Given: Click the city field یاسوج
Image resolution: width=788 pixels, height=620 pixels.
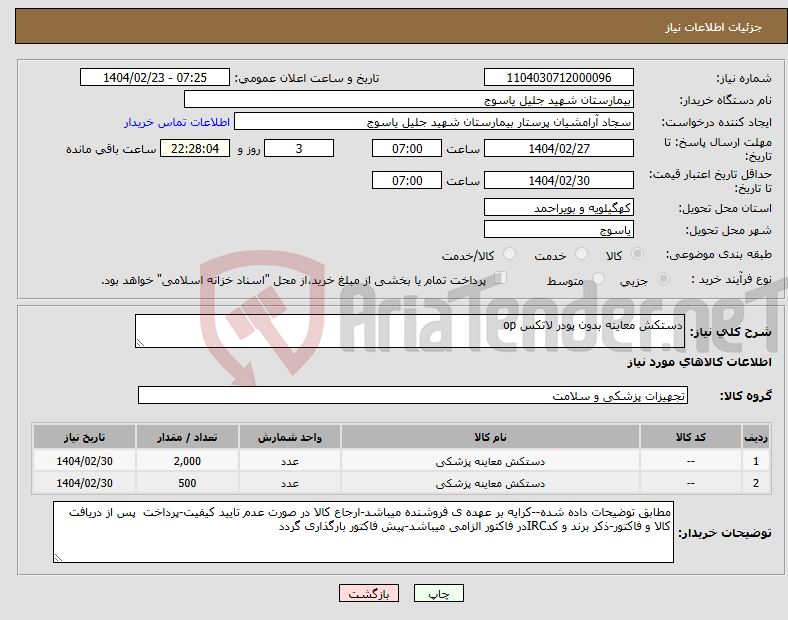Looking at the screenshot, I should (x=558, y=229).
